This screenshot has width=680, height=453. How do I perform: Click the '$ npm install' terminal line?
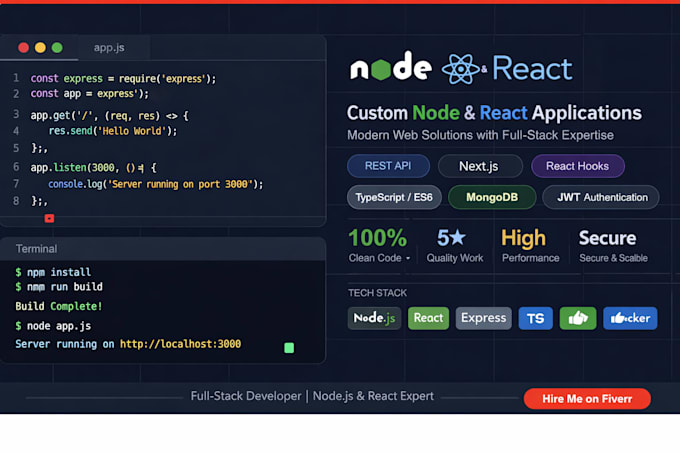(x=53, y=272)
